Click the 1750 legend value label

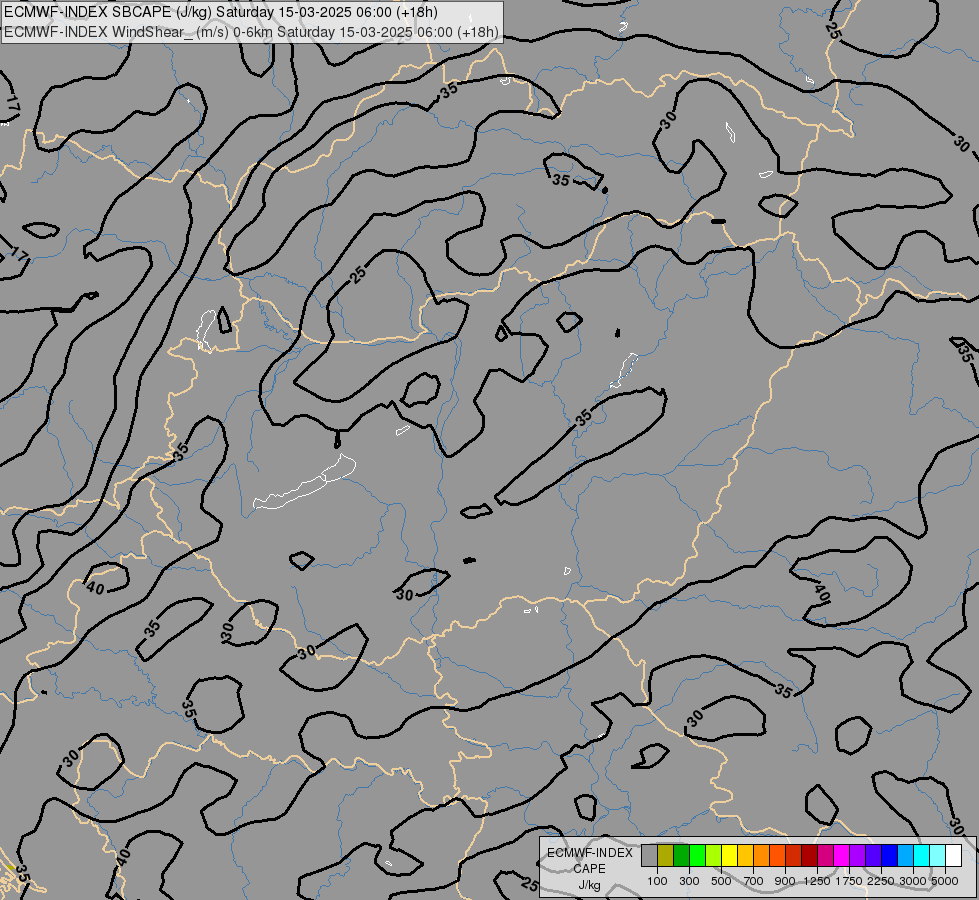849,881
